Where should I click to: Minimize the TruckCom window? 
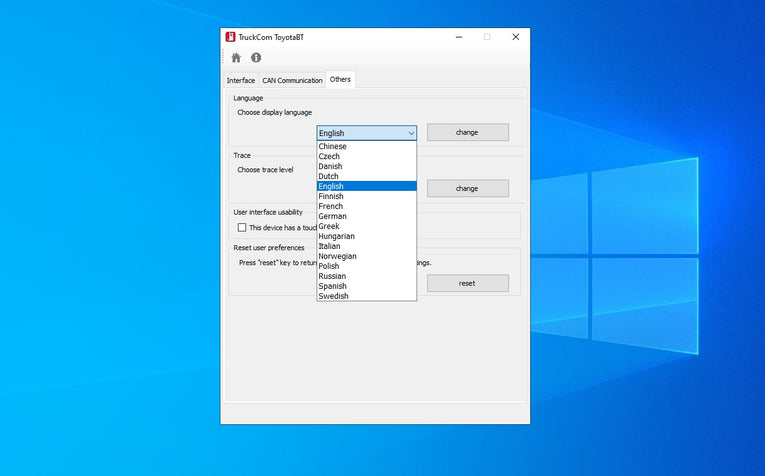tap(458, 37)
